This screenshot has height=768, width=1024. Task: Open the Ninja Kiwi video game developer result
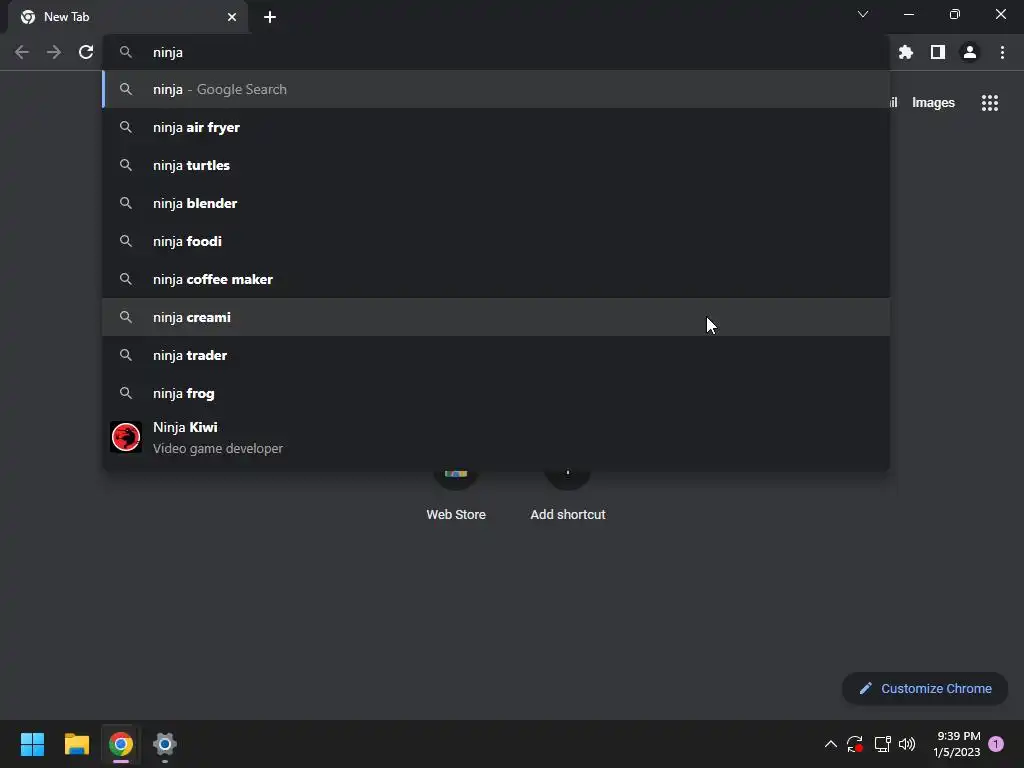point(496,438)
